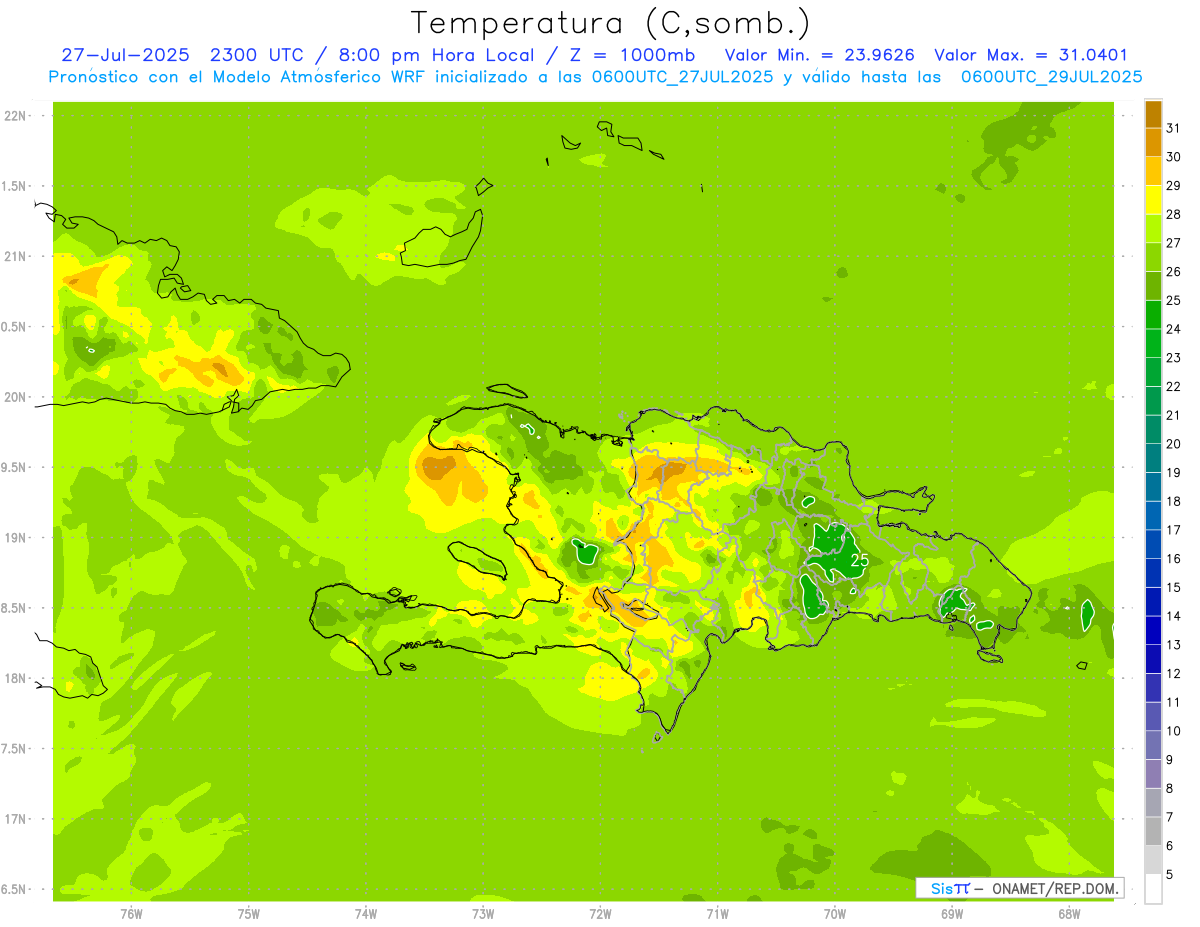This screenshot has width=1200, height=927.
Task: Click the "17N" latitude label
Action: coord(15,818)
